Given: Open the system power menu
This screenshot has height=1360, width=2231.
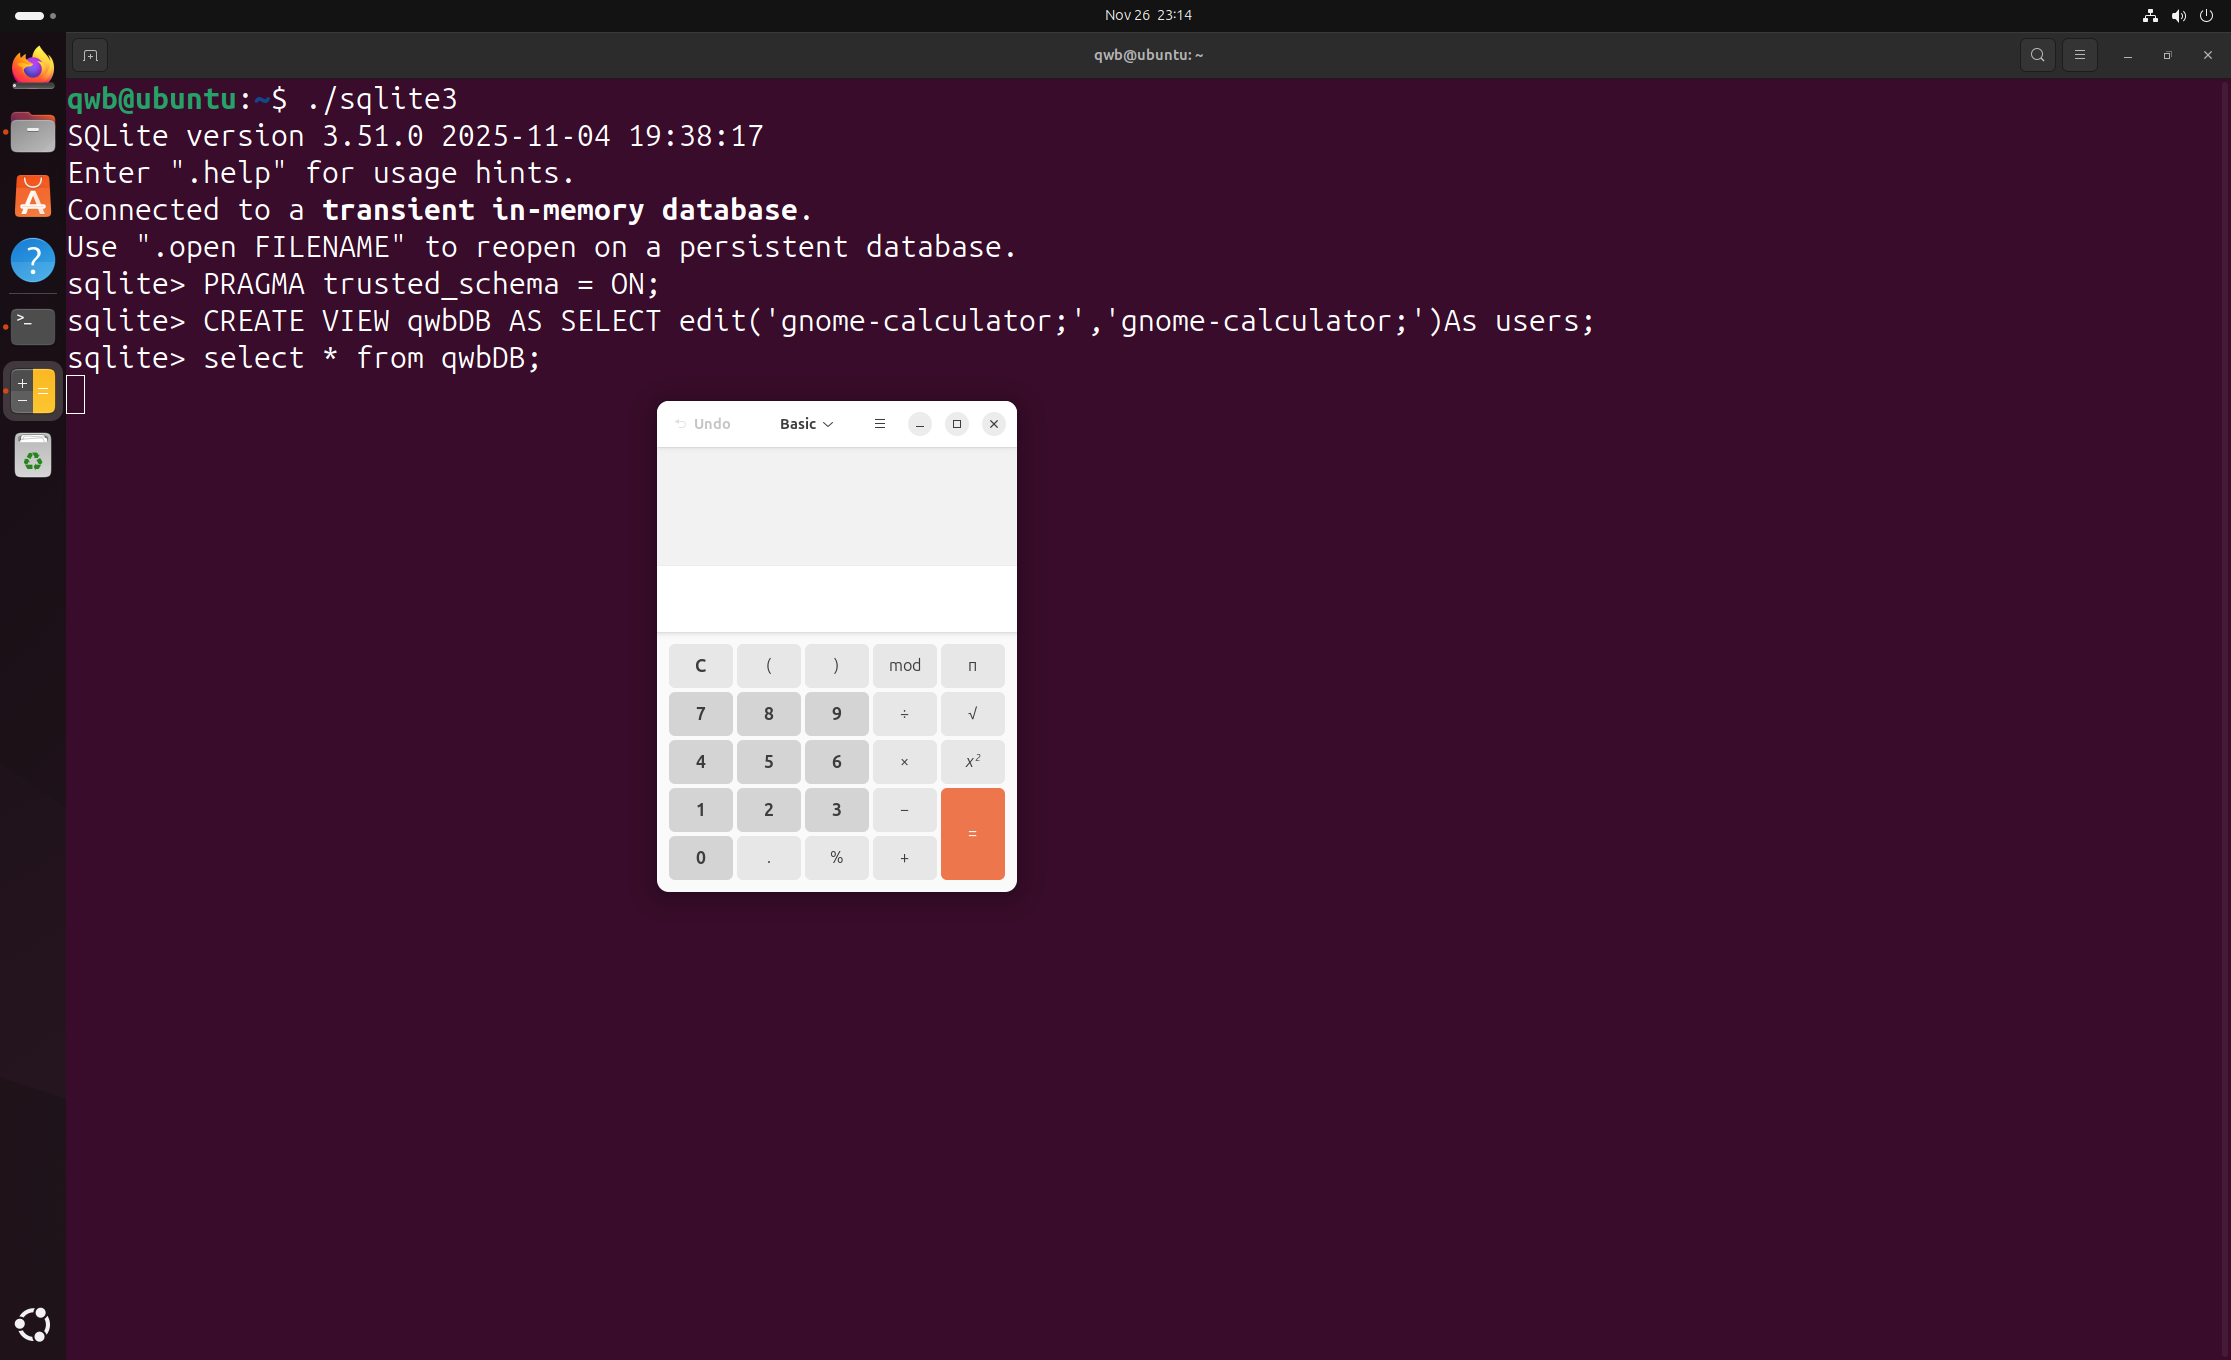Looking at the screenshot, I should pyautogui.click(x=2206, y=15).
